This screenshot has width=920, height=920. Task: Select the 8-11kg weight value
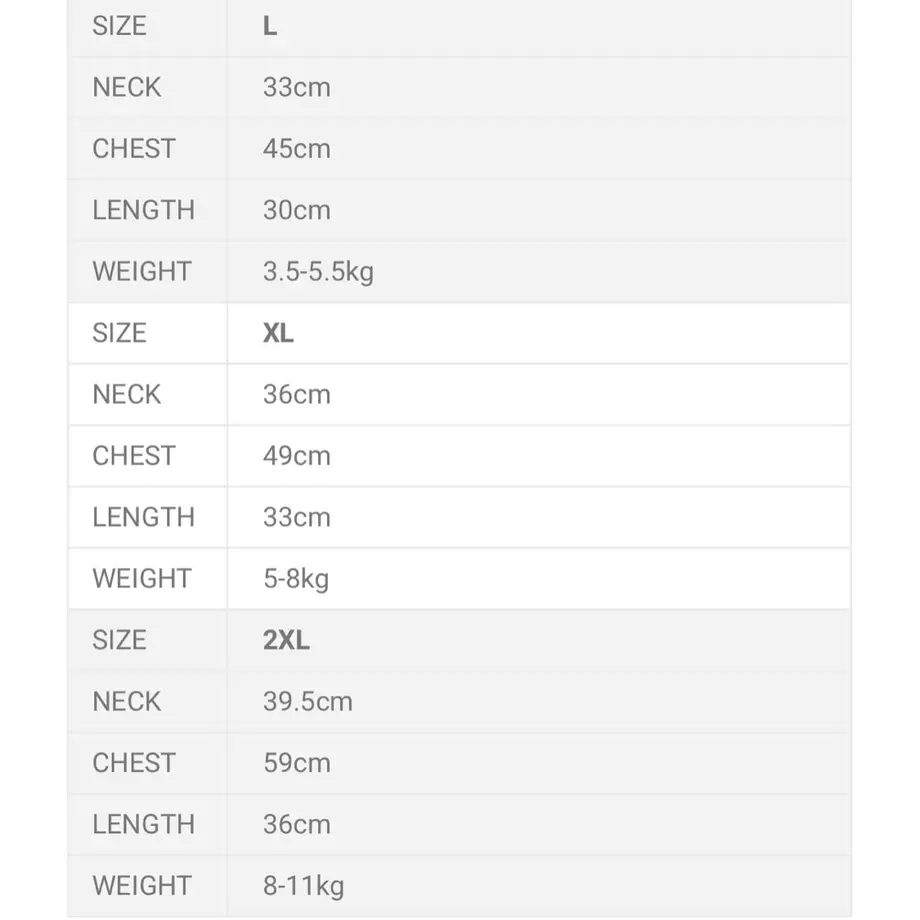click(x=304, y=887)
